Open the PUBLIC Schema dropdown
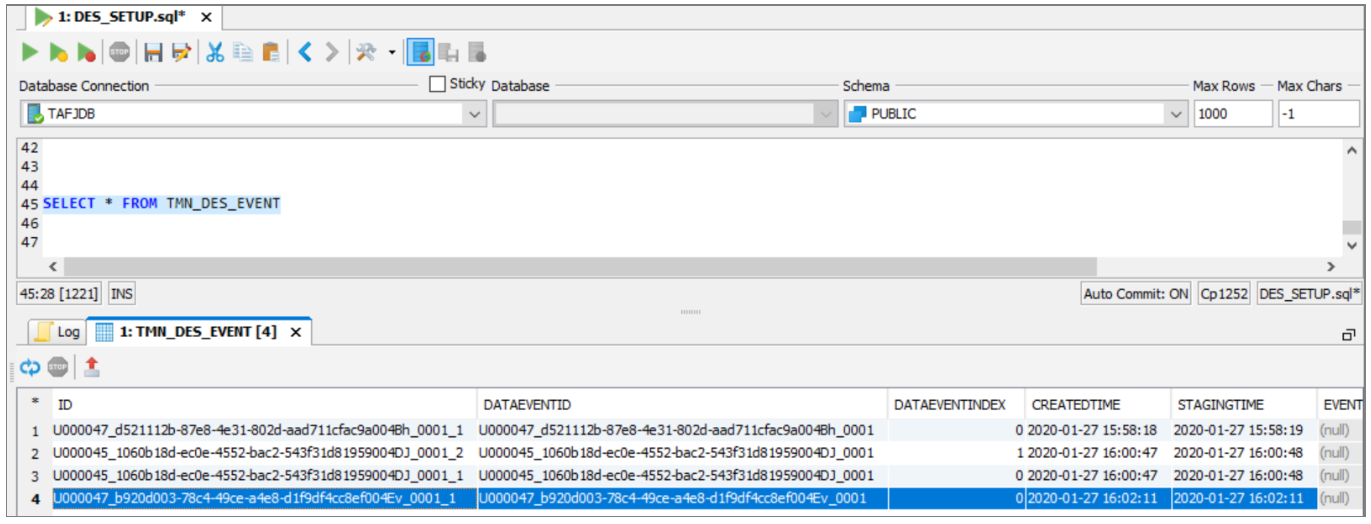Image resolution: width=1371 pixels, height=524 pixels. (1177, 114)
